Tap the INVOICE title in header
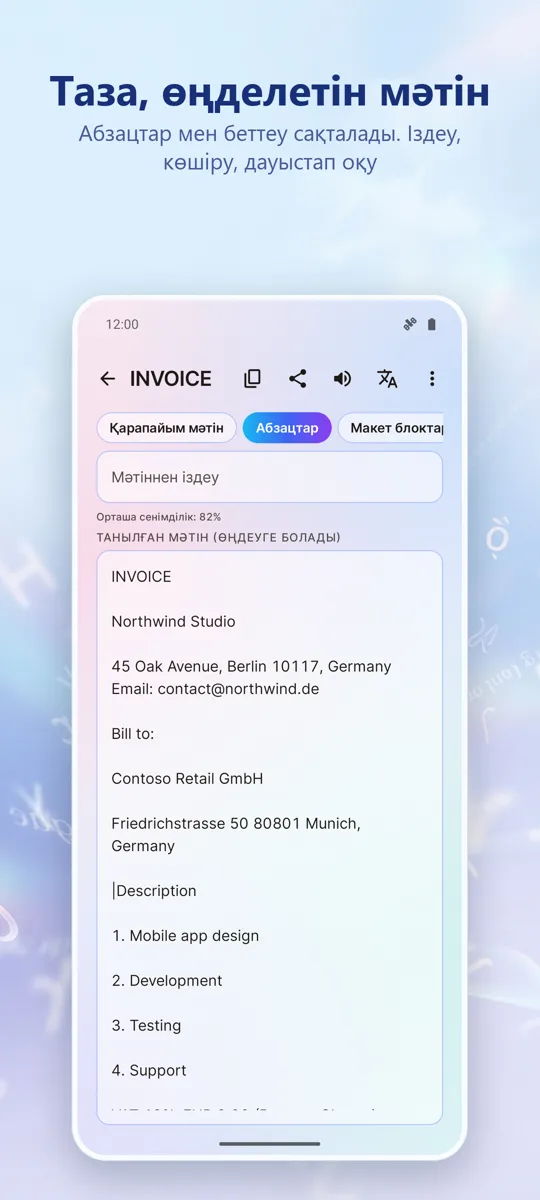The width and height of the screenshot is (540, 1200). [171, 378]
